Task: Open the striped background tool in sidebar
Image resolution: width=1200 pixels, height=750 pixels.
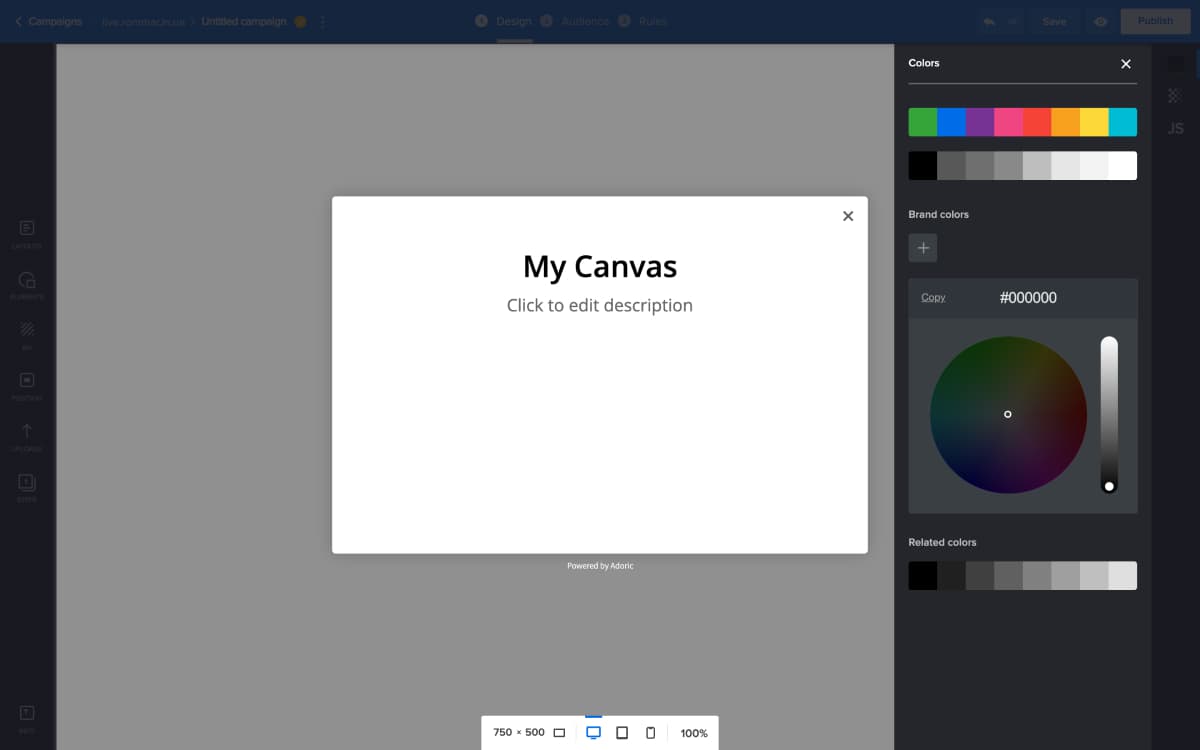Action: pos(27,334)
